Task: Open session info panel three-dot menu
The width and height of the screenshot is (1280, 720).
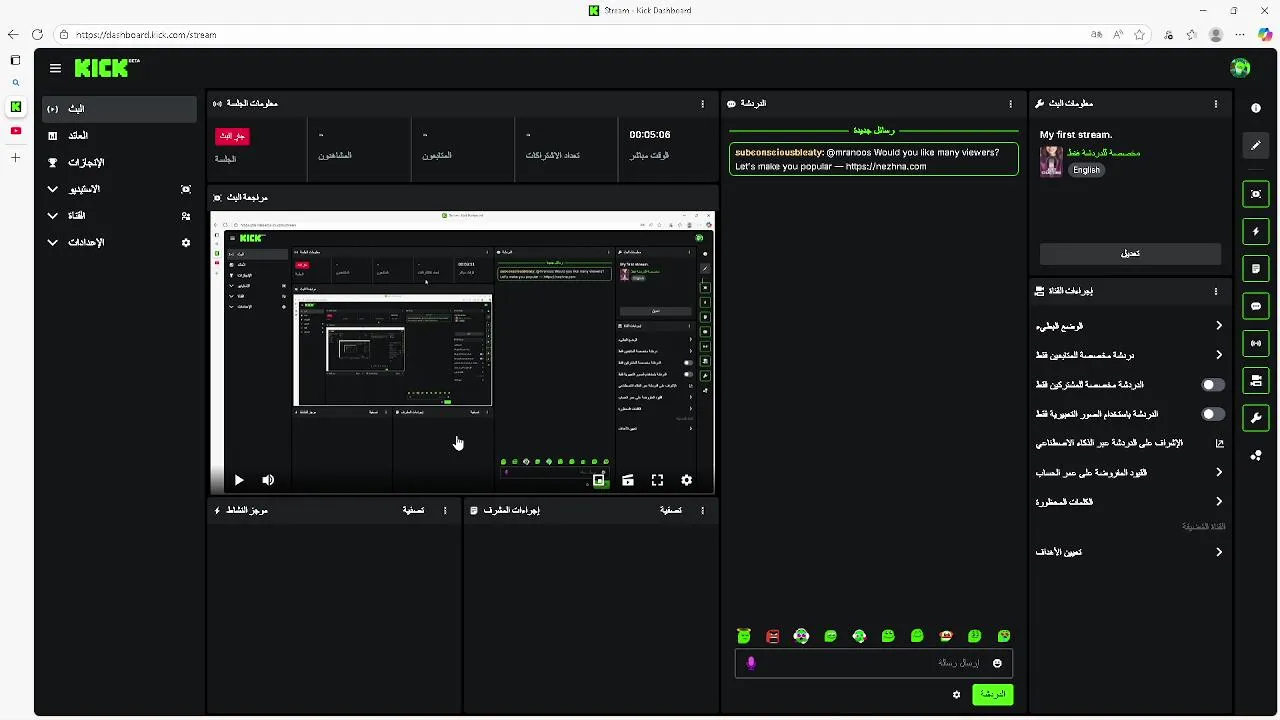Action: pyautogui.click(x=703, y=103)
